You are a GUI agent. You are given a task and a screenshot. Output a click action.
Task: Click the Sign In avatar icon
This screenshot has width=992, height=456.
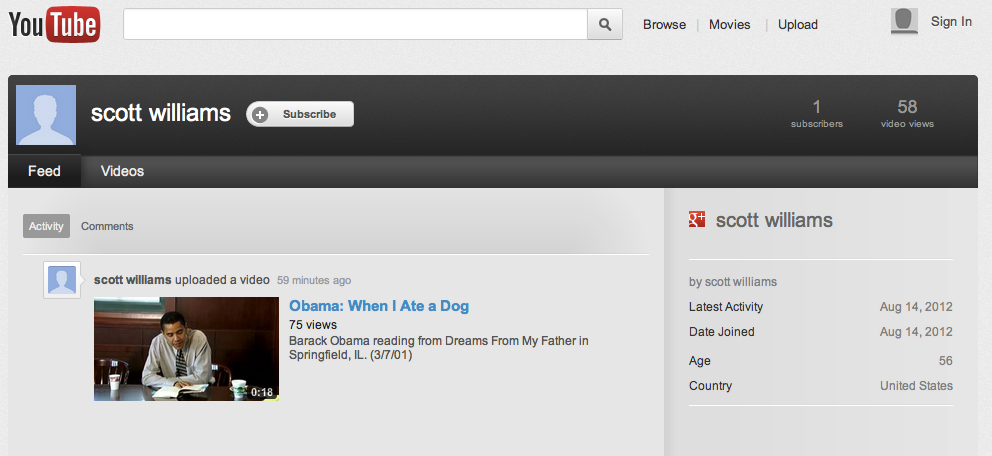coord(904,21)
